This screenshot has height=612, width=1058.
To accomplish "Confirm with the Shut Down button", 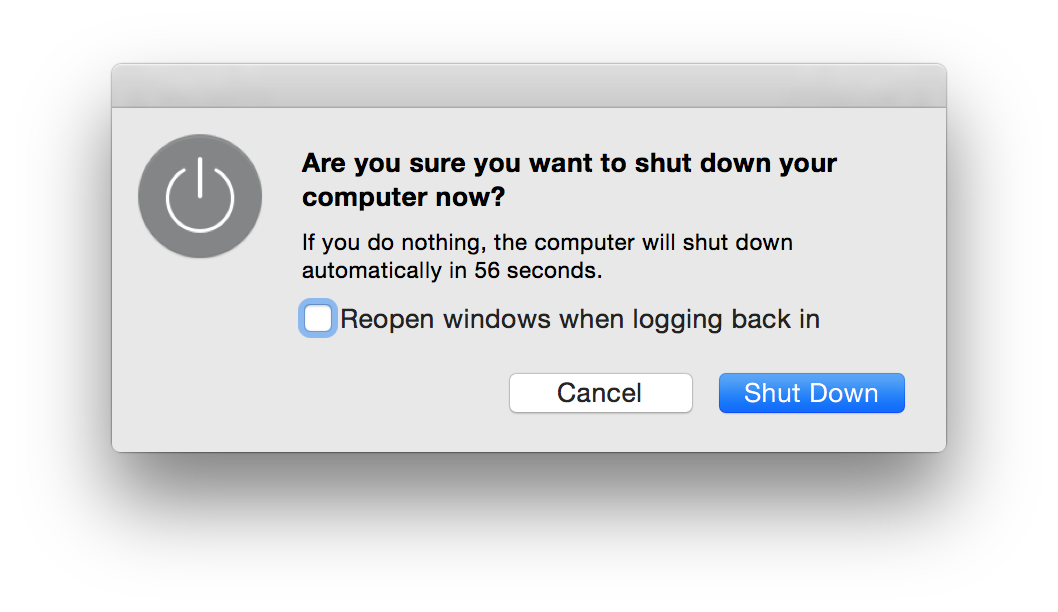I will point(811,393).
